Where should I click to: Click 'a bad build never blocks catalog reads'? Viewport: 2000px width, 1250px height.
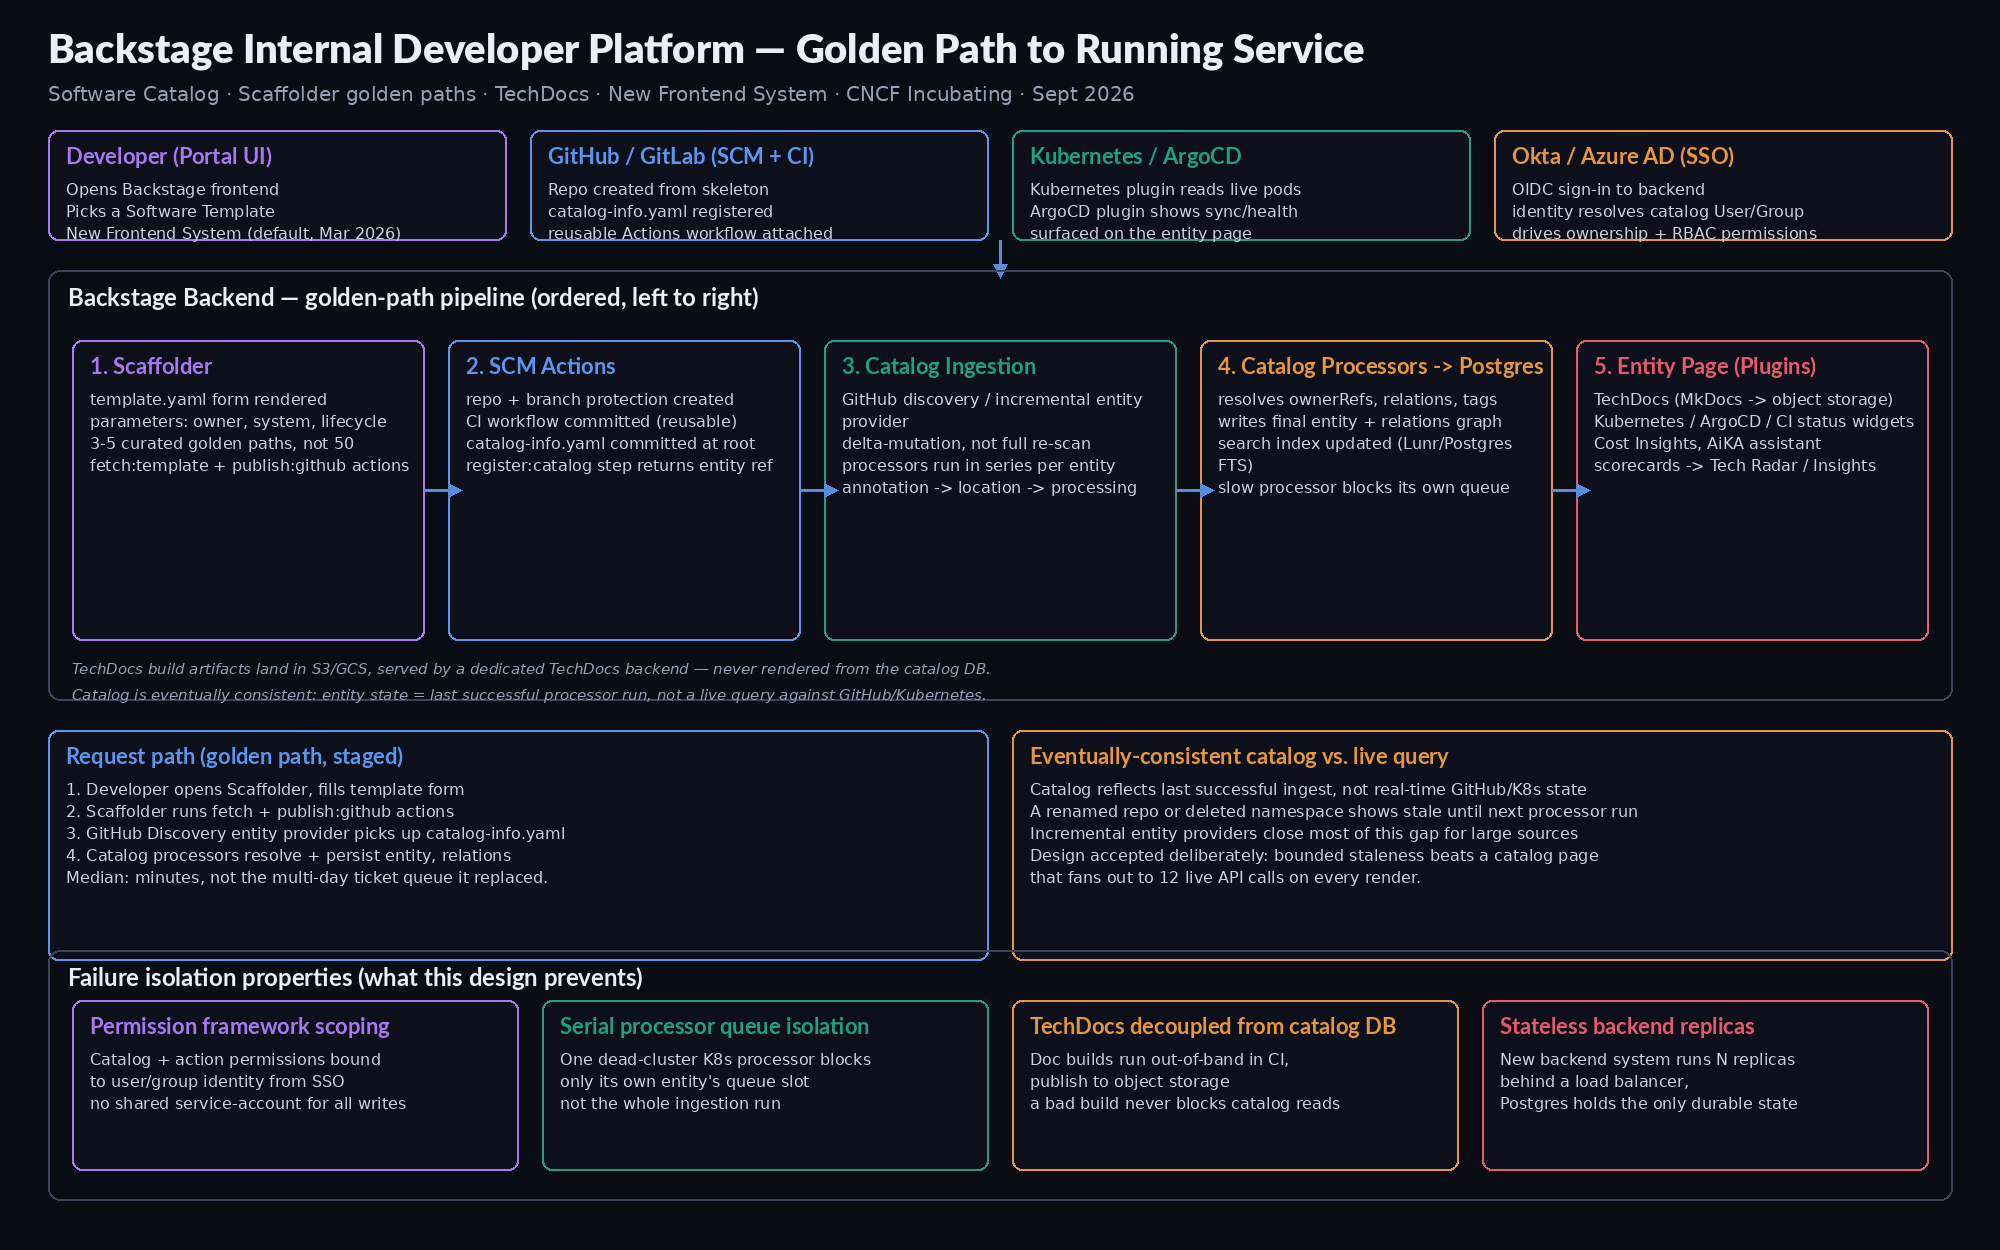[x=1185, y=1103]
